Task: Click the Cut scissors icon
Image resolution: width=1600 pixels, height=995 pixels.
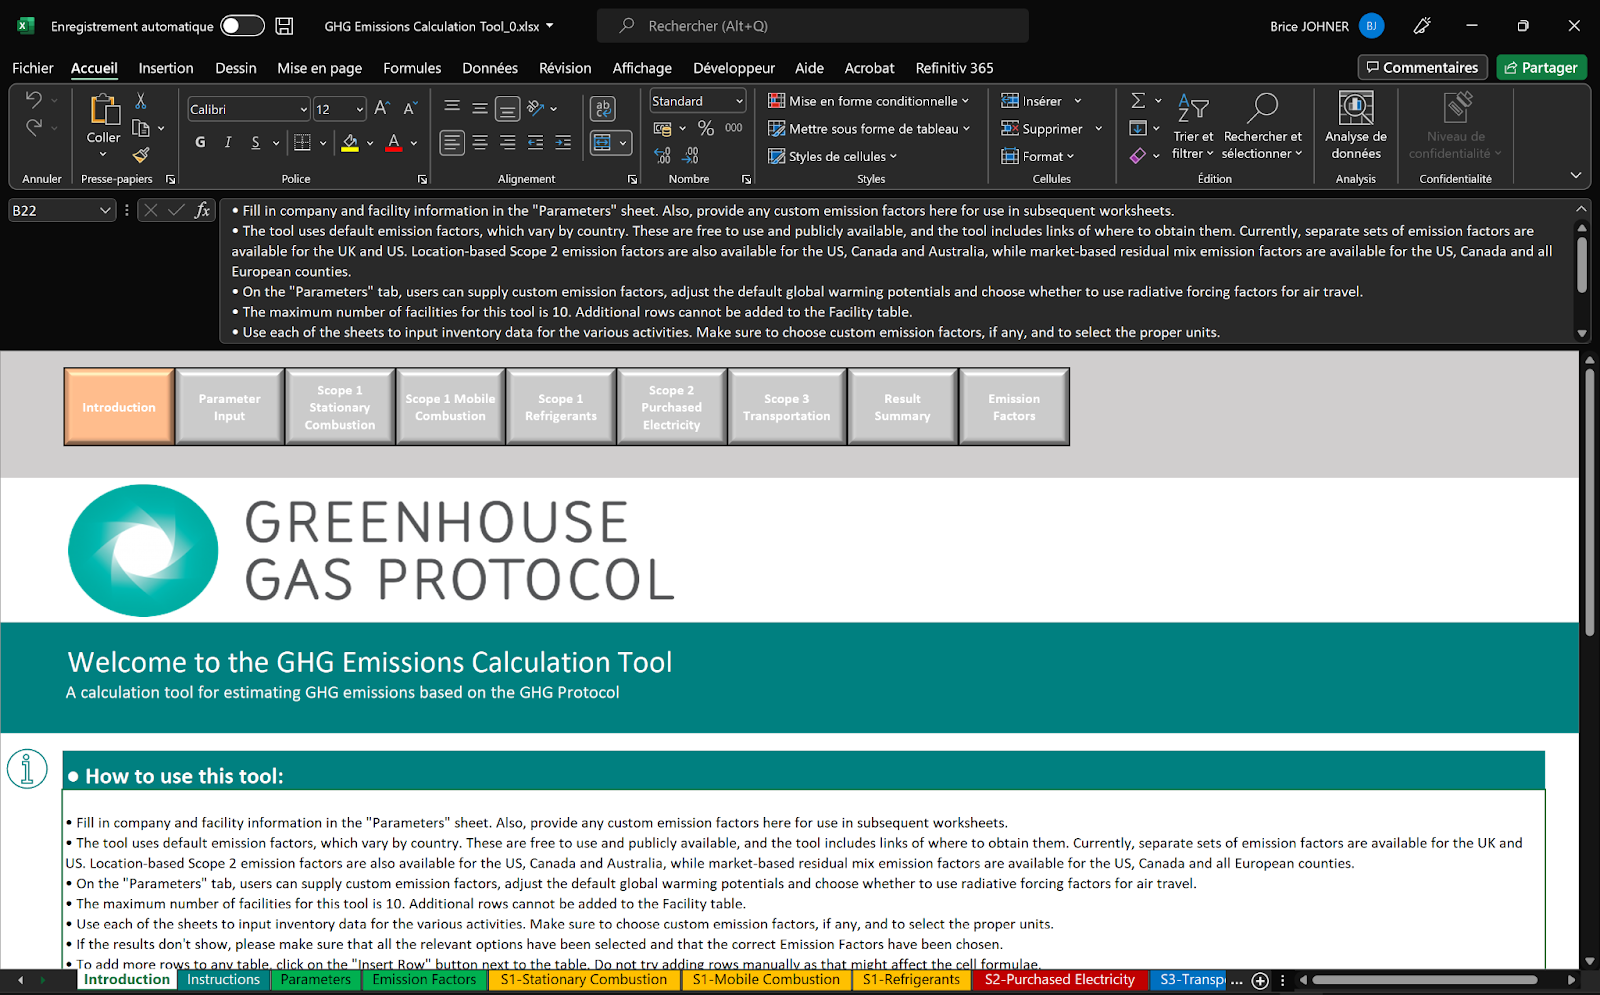Action: tap(141, 101)
